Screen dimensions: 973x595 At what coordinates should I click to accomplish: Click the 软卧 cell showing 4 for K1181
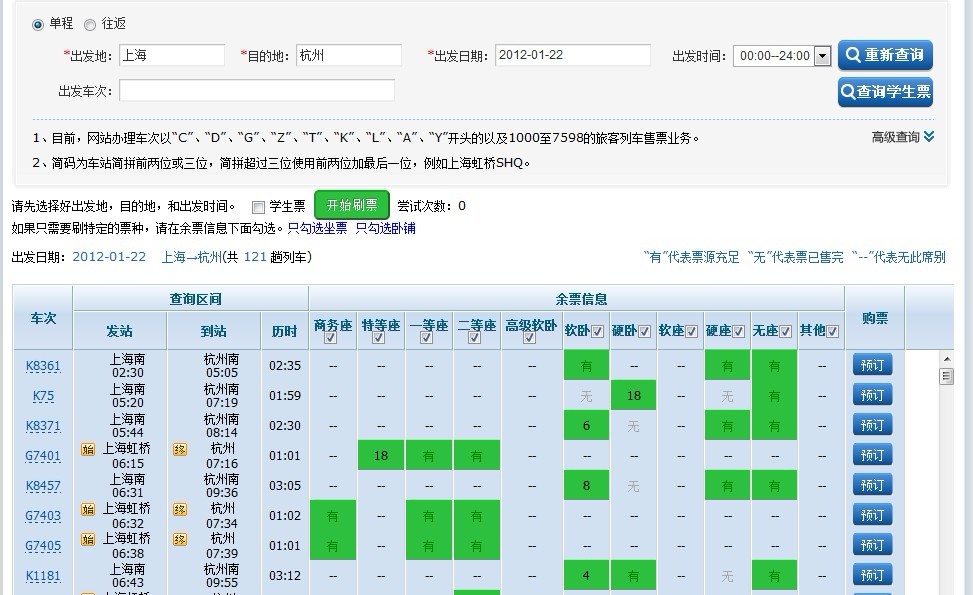(586, 575)
